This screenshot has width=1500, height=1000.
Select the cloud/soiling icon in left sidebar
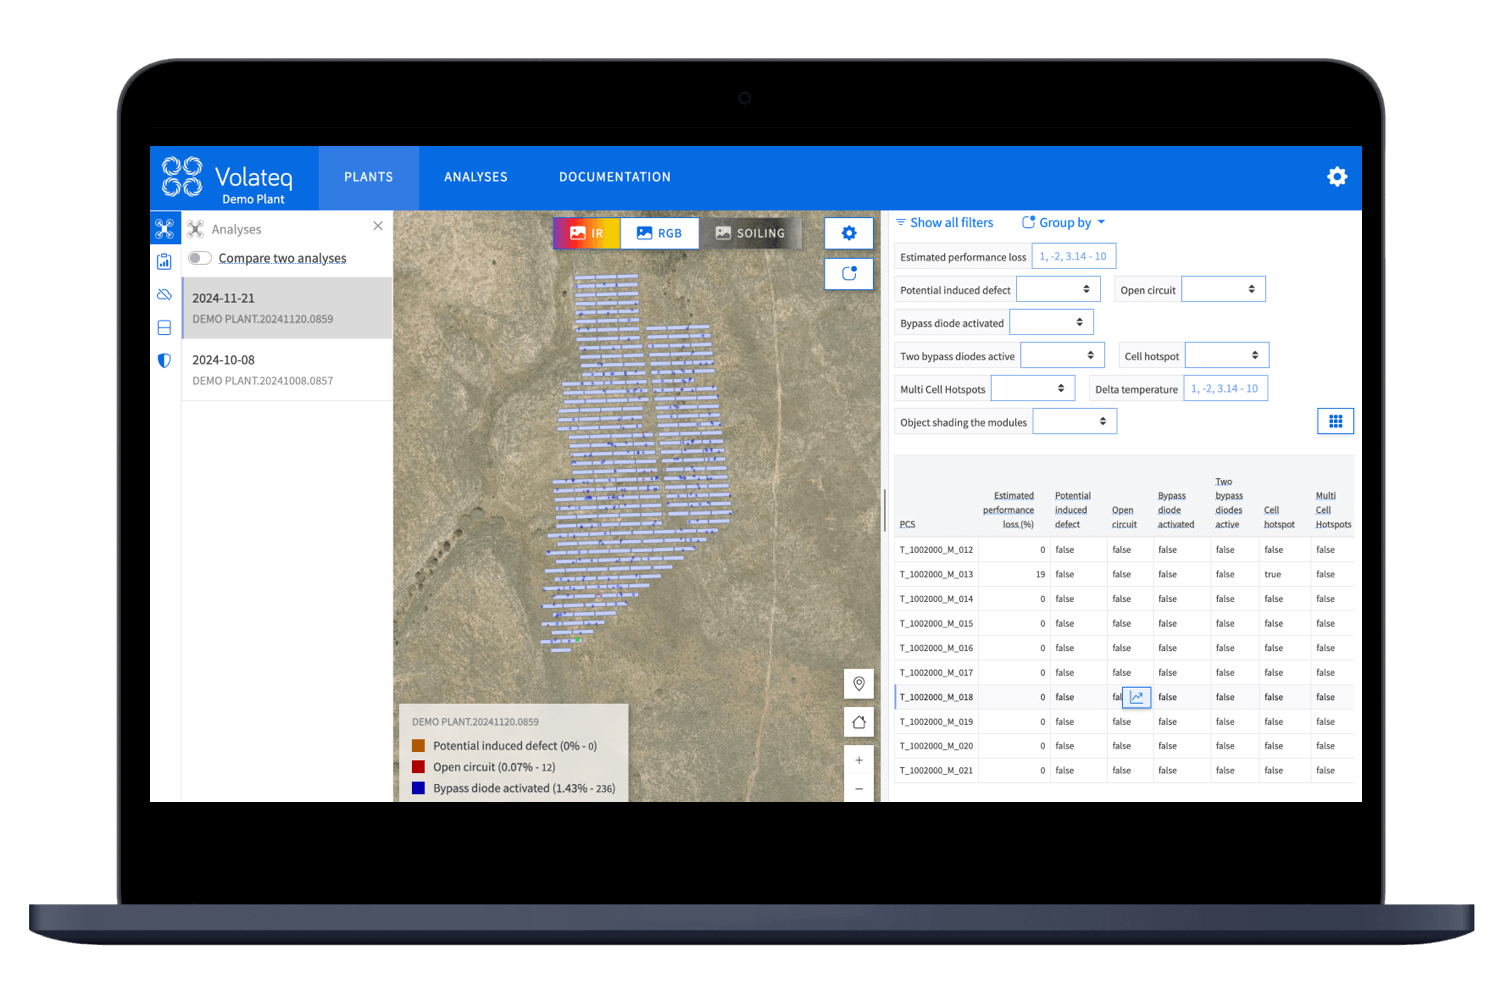click(164, 294)
